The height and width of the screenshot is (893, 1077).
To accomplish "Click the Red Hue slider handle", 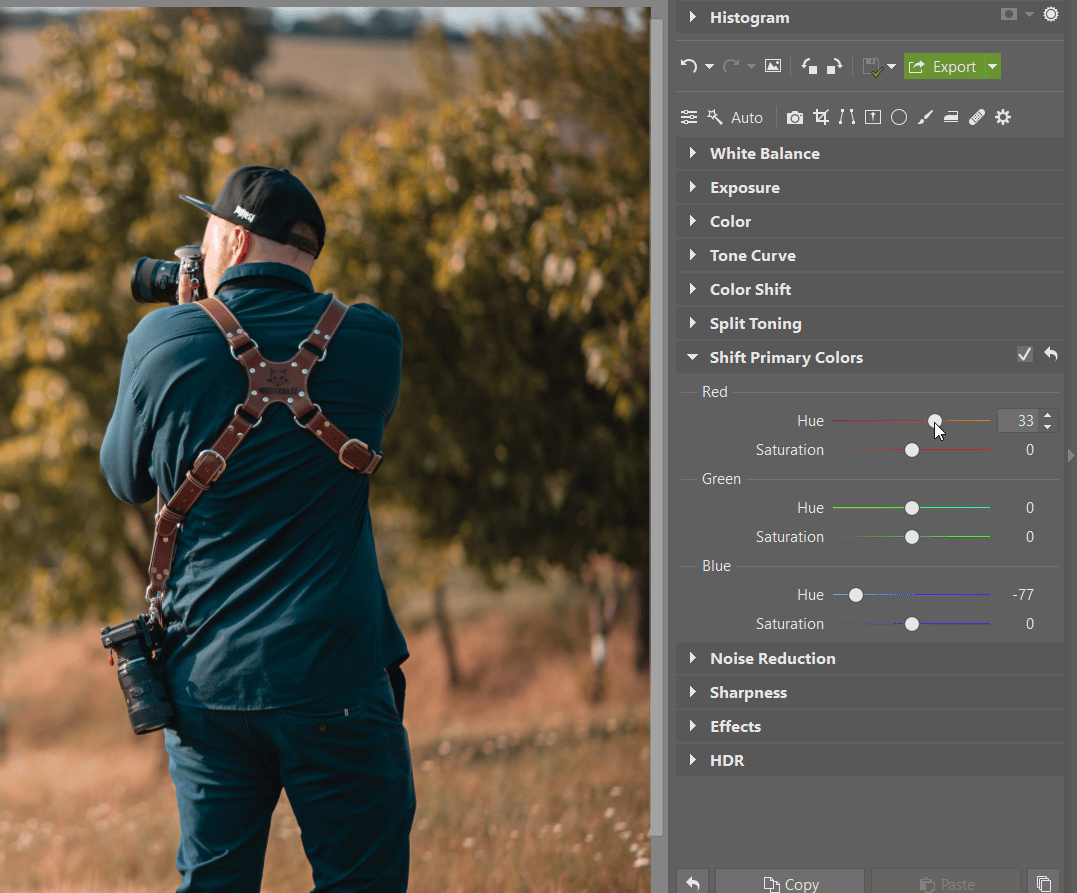I will click(x=935, y=420).
